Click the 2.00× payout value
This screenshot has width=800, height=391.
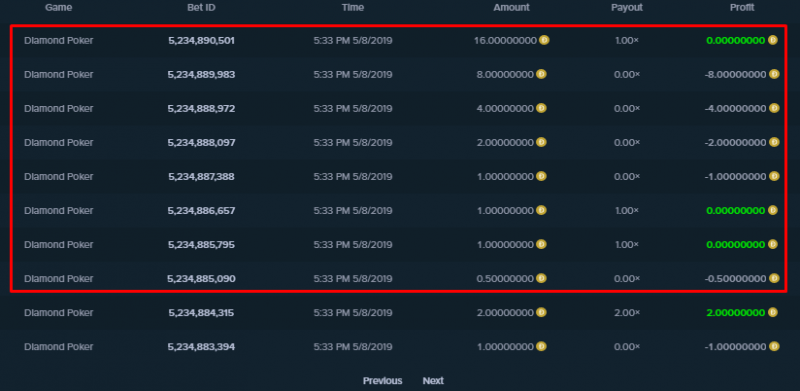click(627, 312)
